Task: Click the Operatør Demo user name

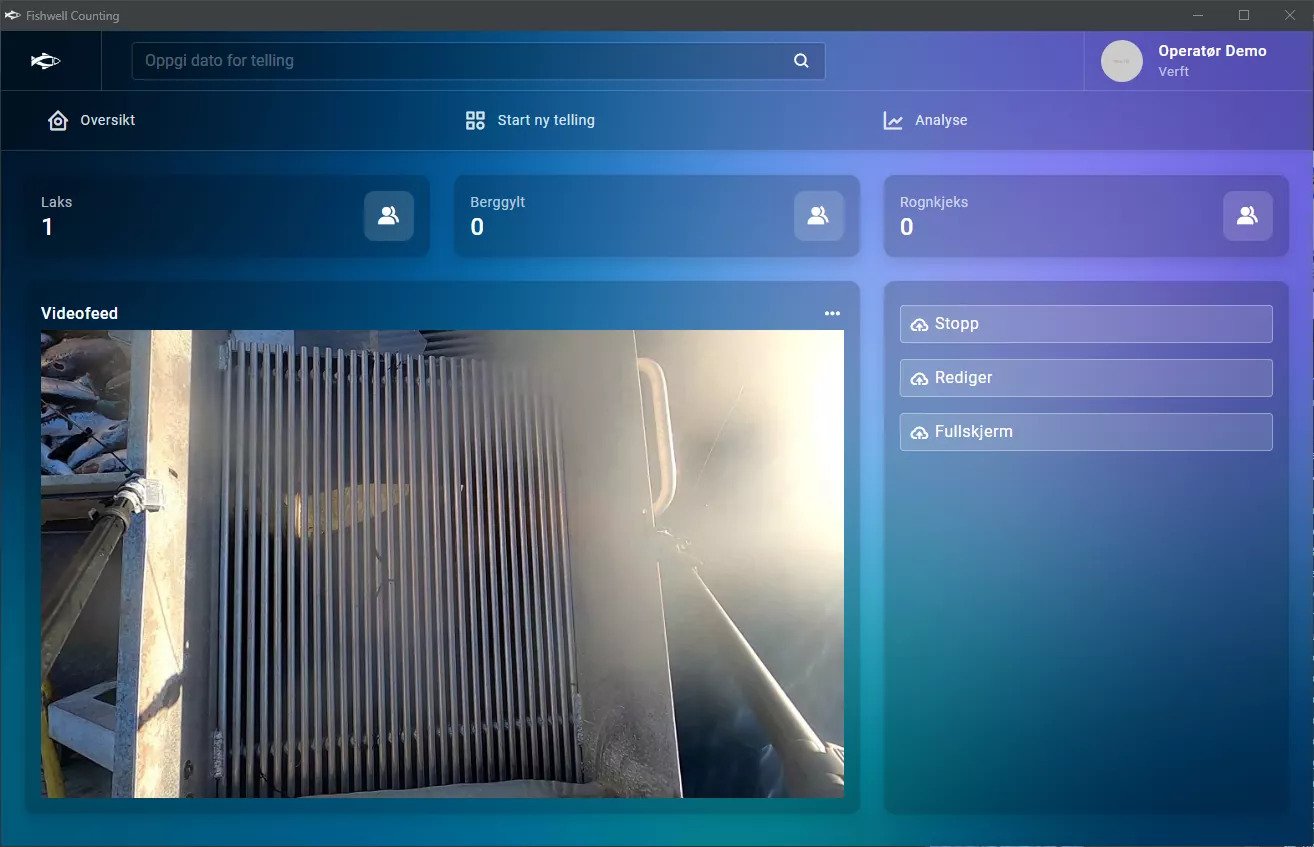Action: [1212, 51]
